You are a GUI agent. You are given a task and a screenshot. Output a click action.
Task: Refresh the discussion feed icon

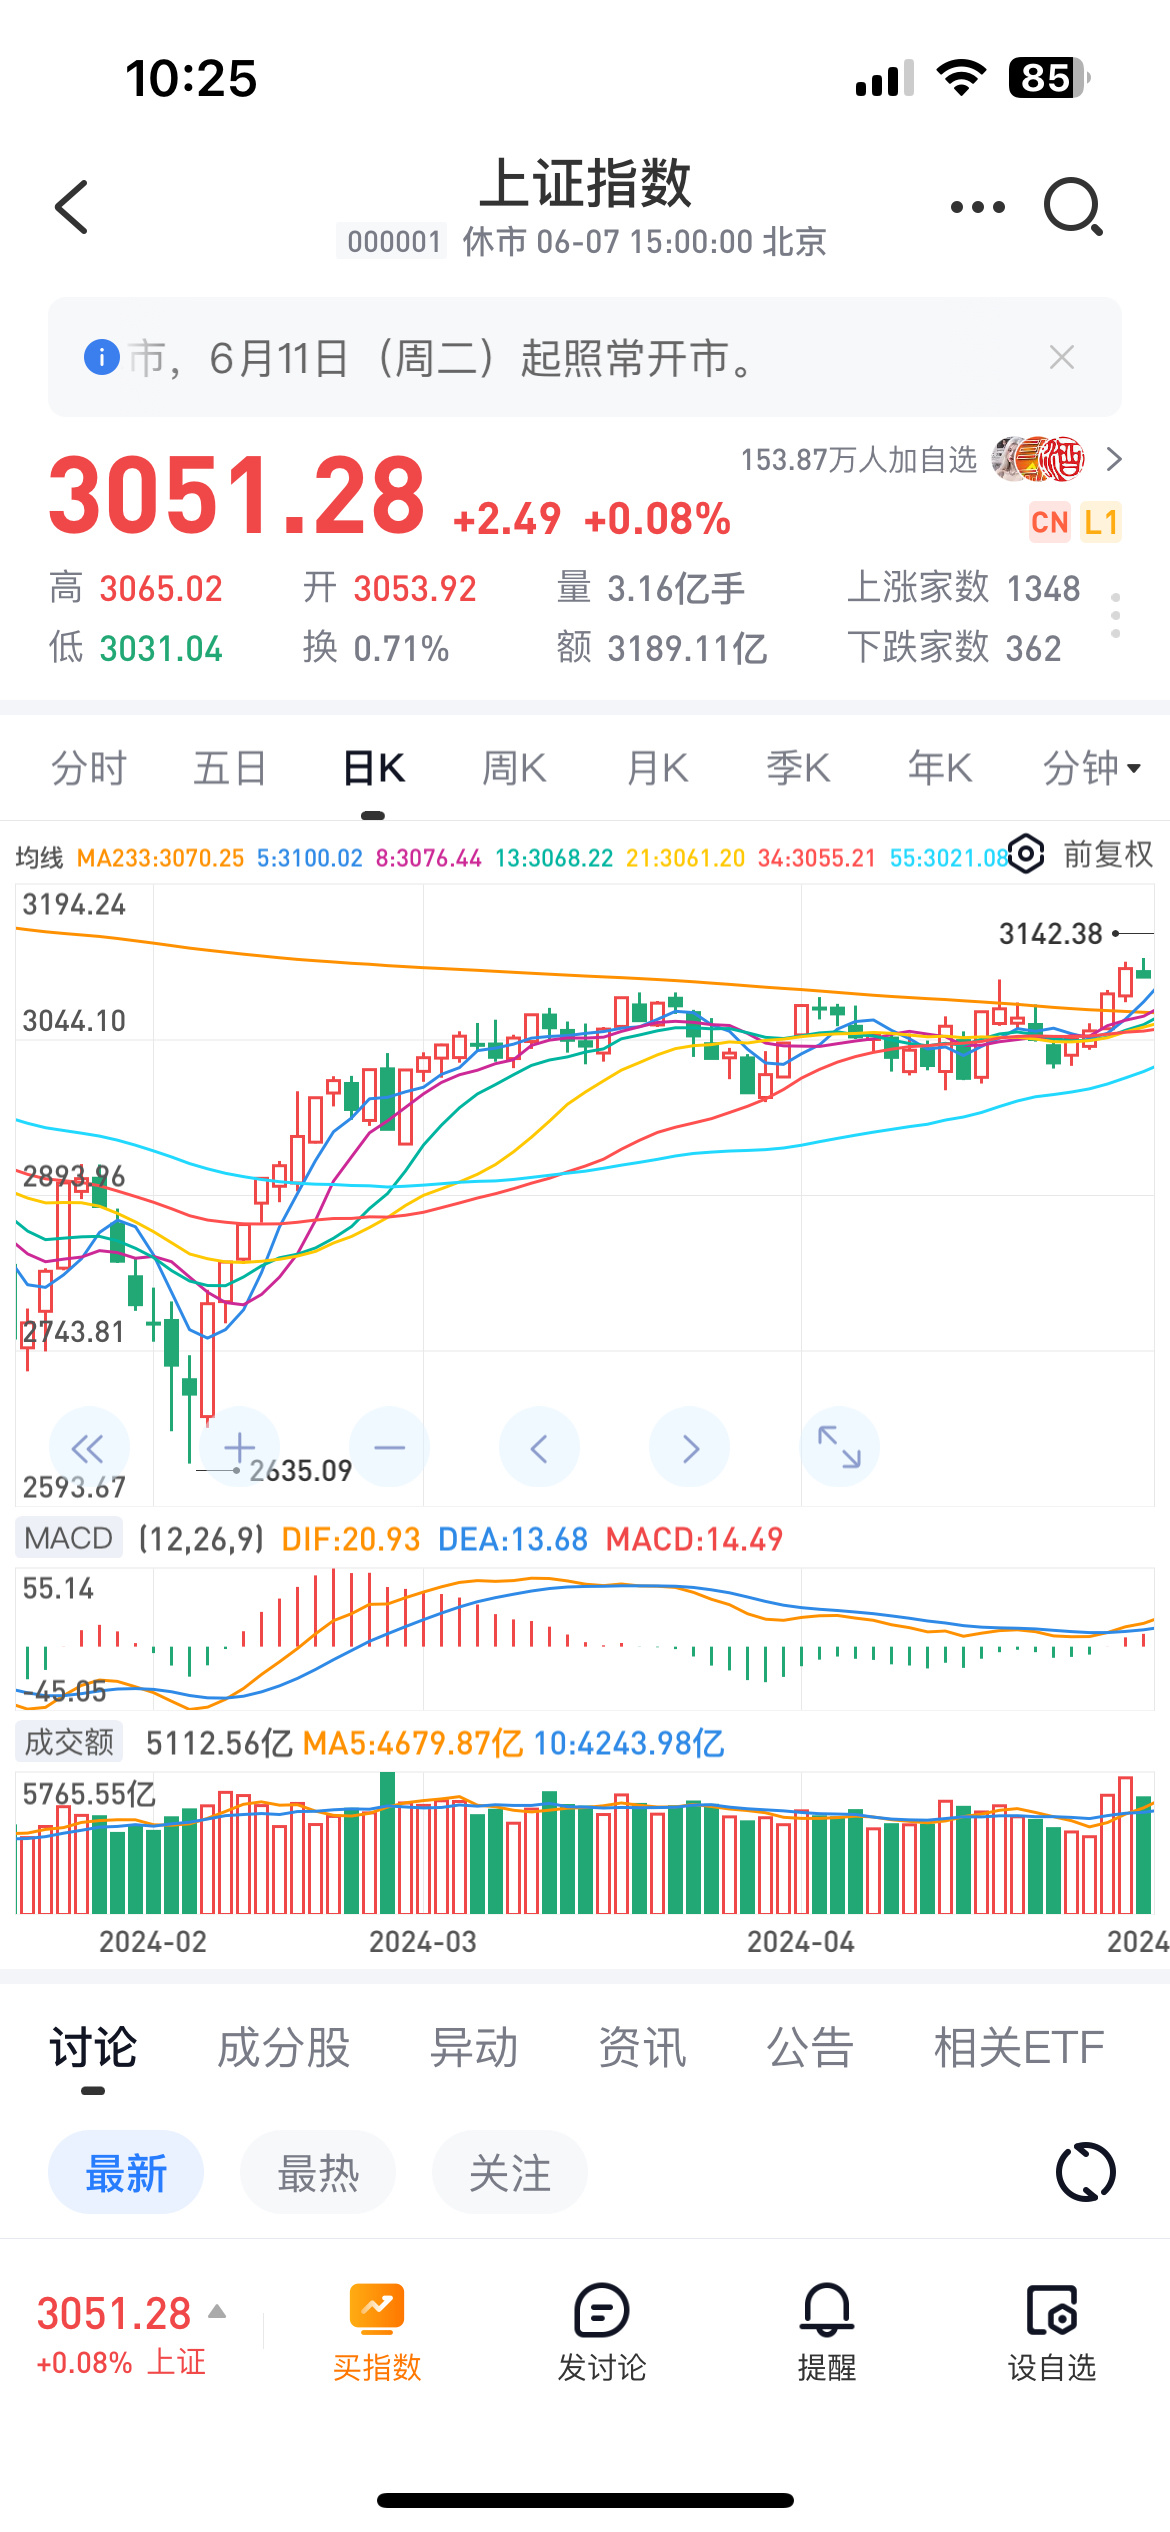coord(1085,2172)
